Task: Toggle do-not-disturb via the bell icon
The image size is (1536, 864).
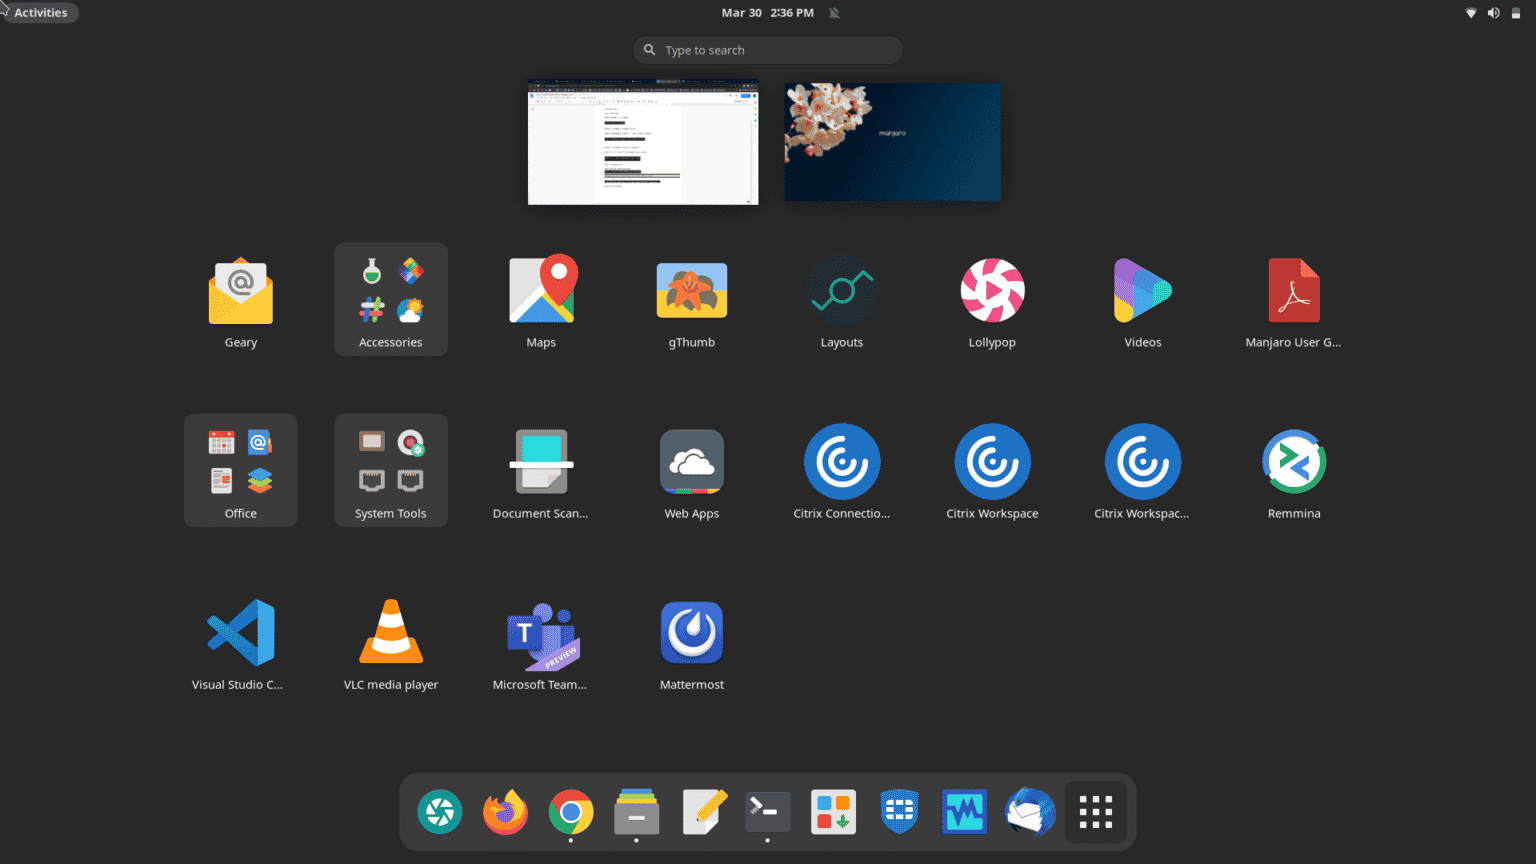Action: coord(833,12)
